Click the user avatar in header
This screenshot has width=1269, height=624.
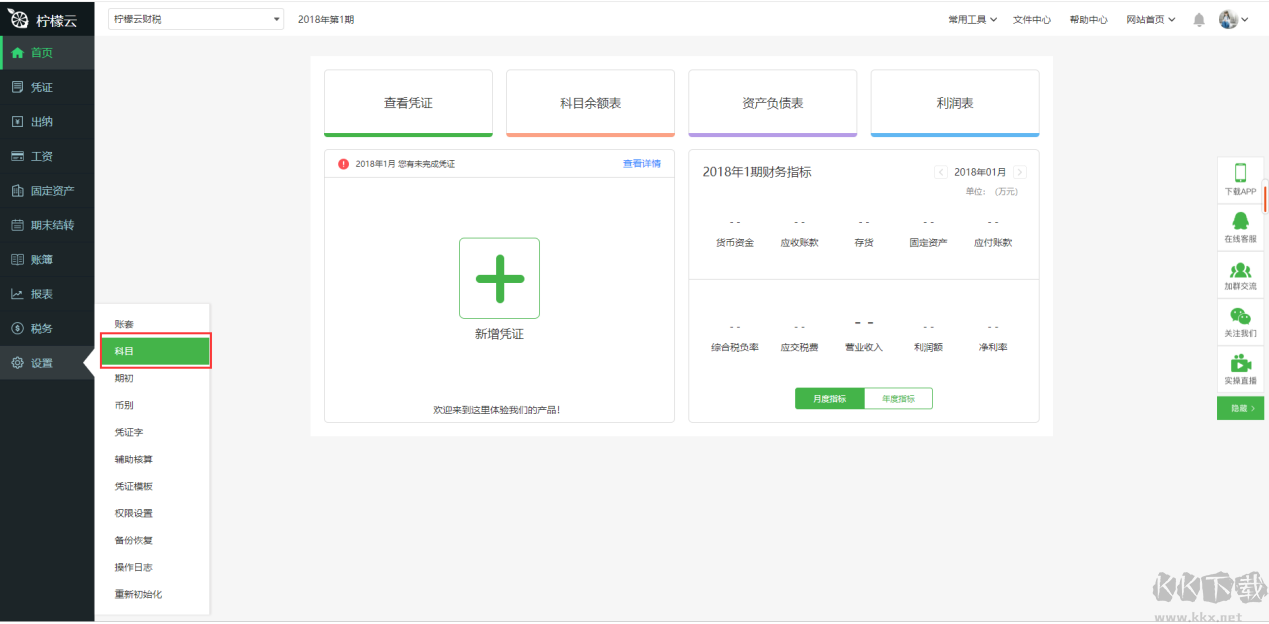(1229, 19)
